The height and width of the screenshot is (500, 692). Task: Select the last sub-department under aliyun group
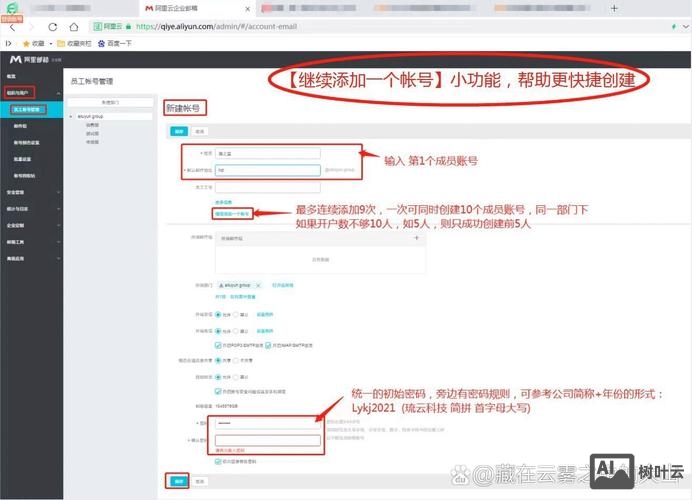[92, 142]
